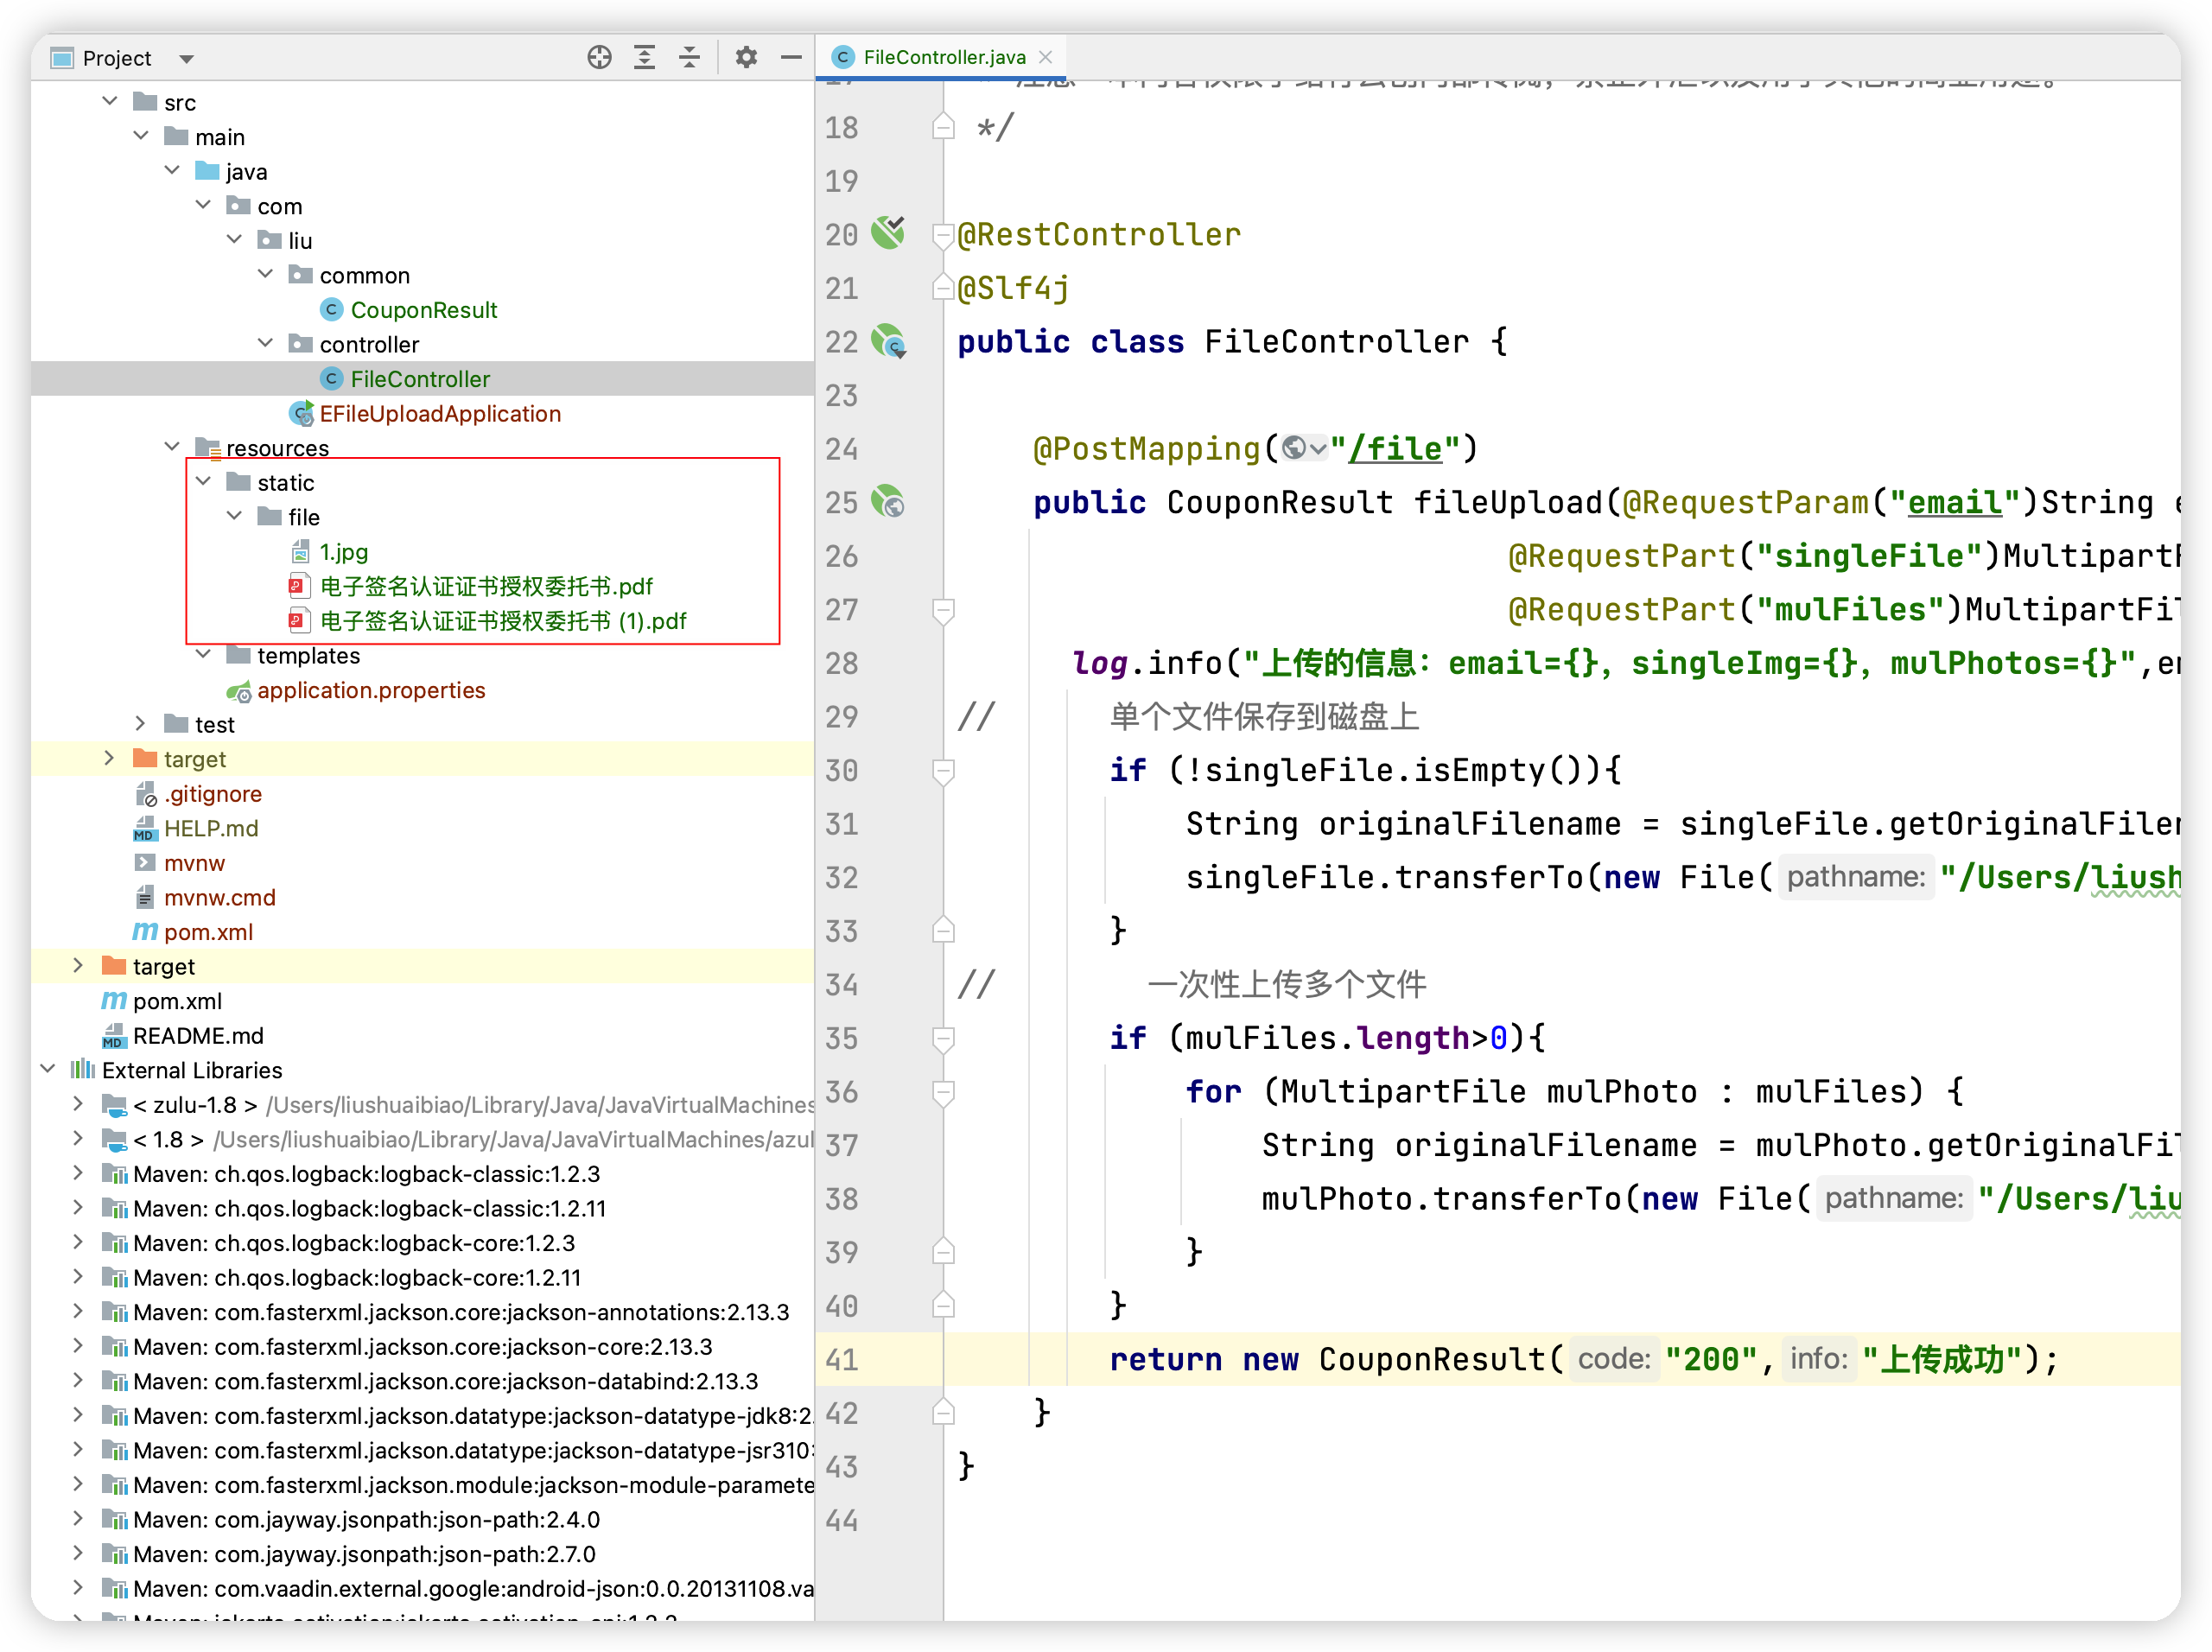Collapse the main folder
2212x1652 pixels.
click(x=141, y=136)
